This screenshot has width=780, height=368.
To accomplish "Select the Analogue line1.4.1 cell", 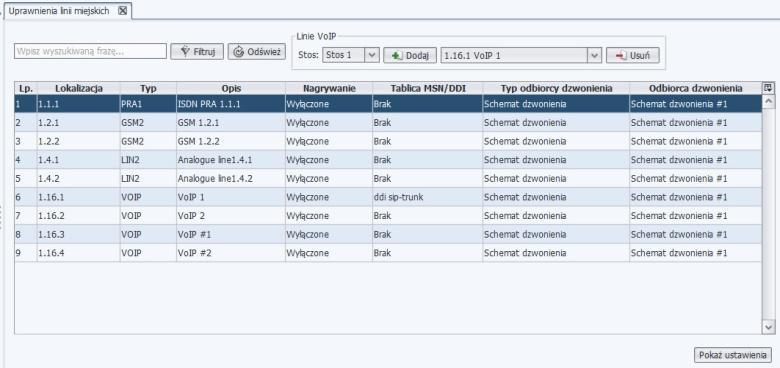I will pos(231,160).
